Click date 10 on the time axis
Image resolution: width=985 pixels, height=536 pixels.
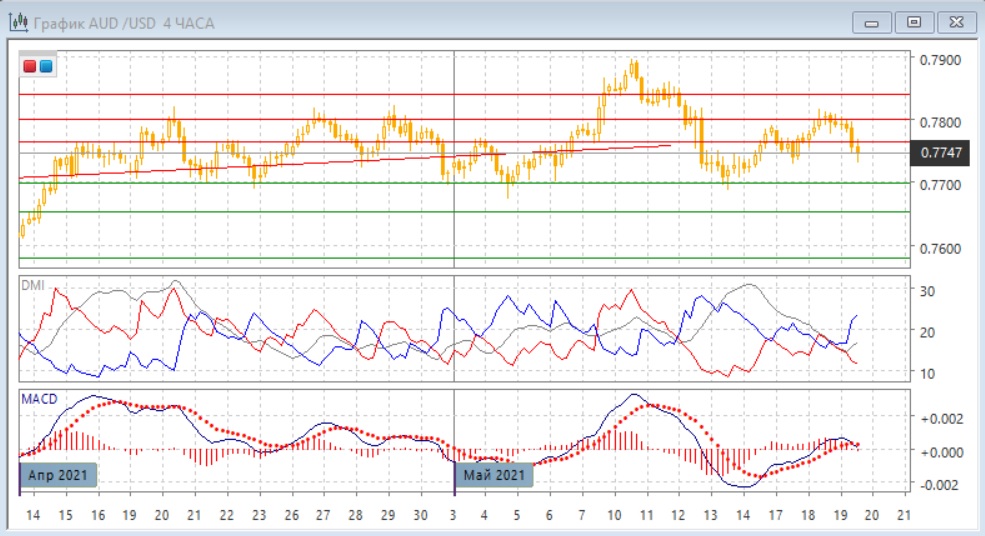(614, 515)
